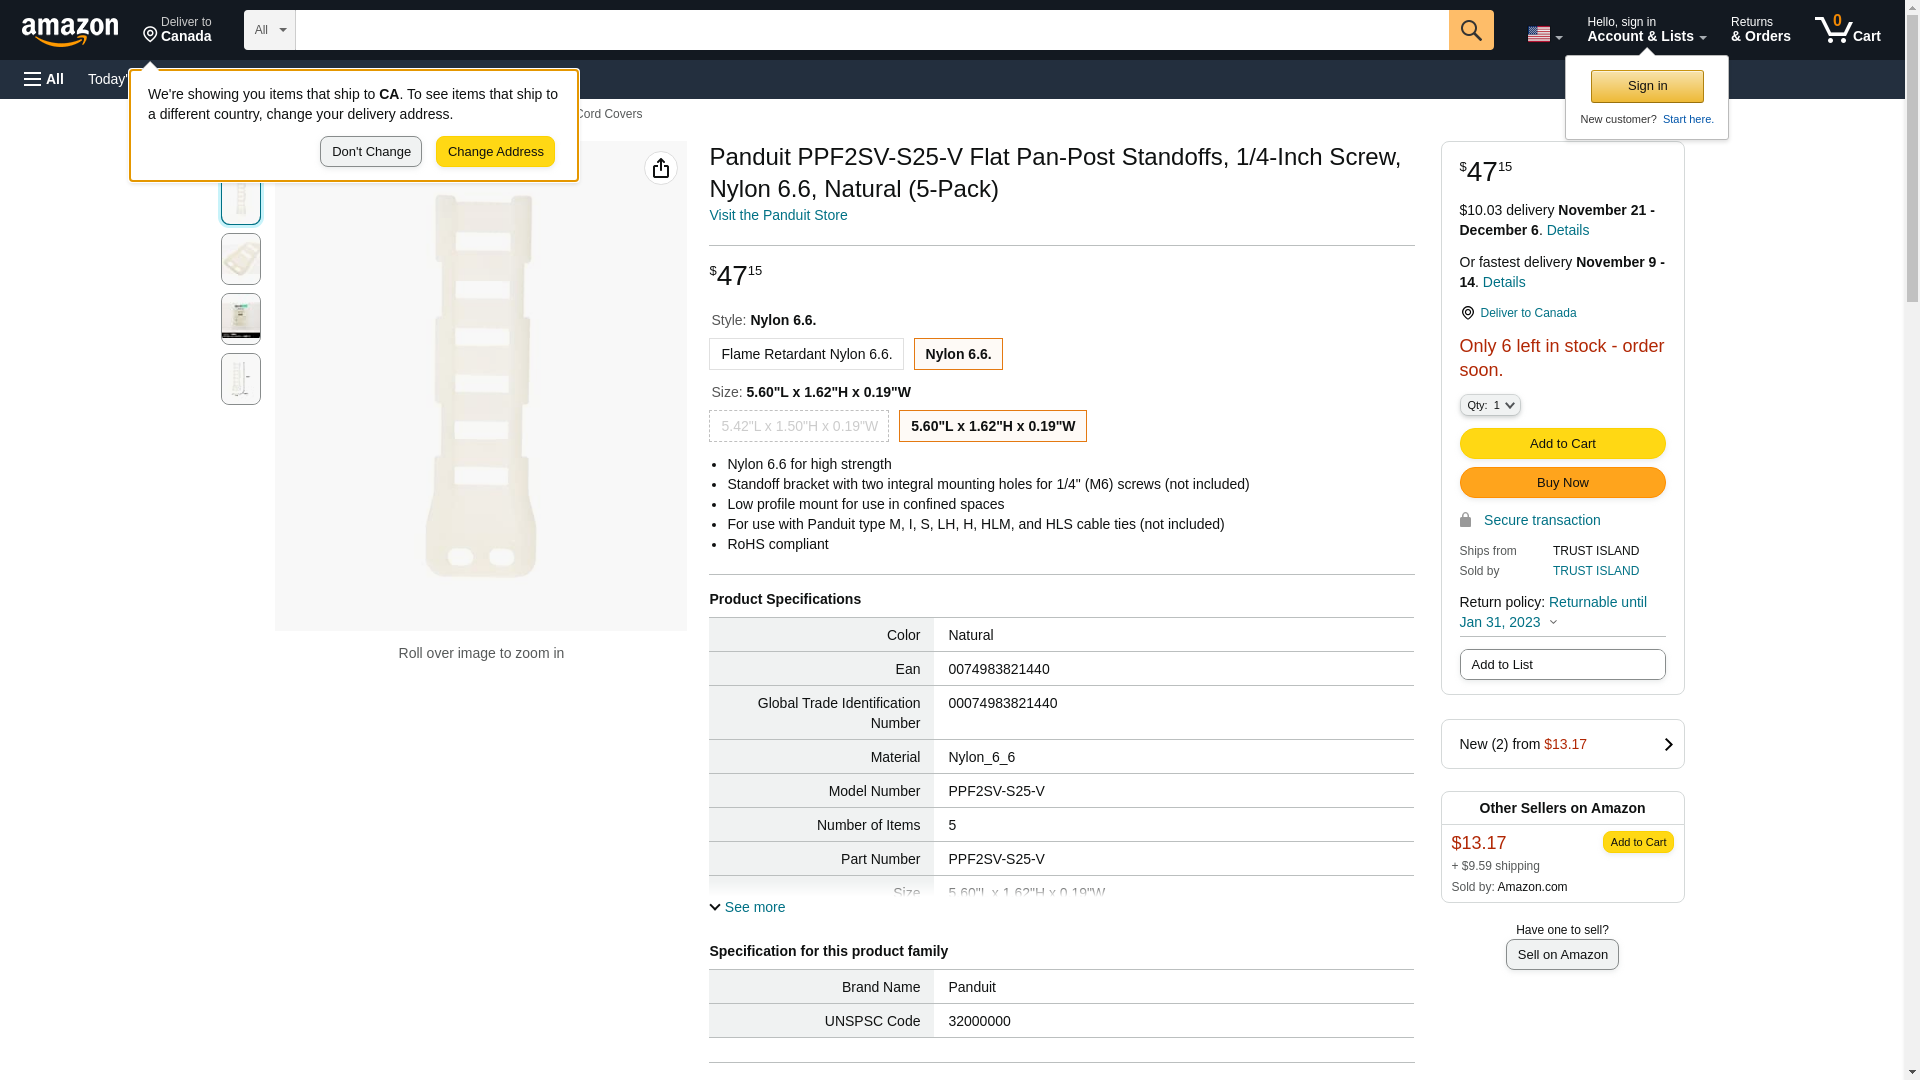Open the shopping cart icon

tap(1846, 30)
